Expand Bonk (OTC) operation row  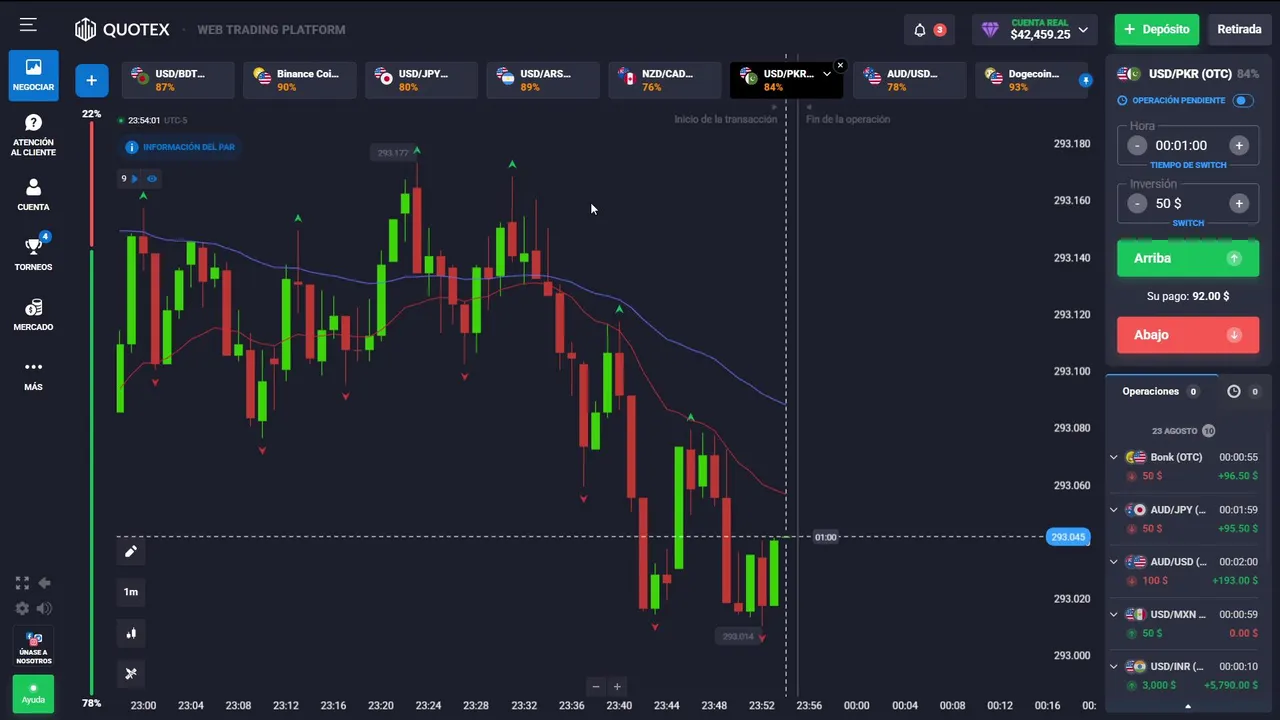click(1114, 457)
